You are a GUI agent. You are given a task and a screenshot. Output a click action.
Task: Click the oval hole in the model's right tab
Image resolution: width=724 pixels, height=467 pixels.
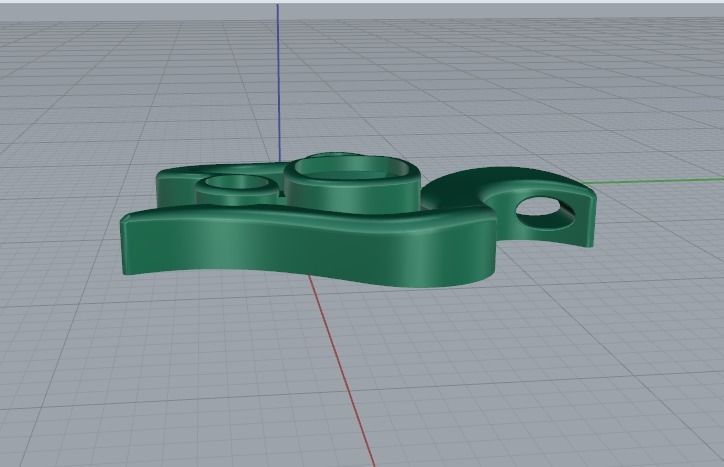[x=545, y=212]
